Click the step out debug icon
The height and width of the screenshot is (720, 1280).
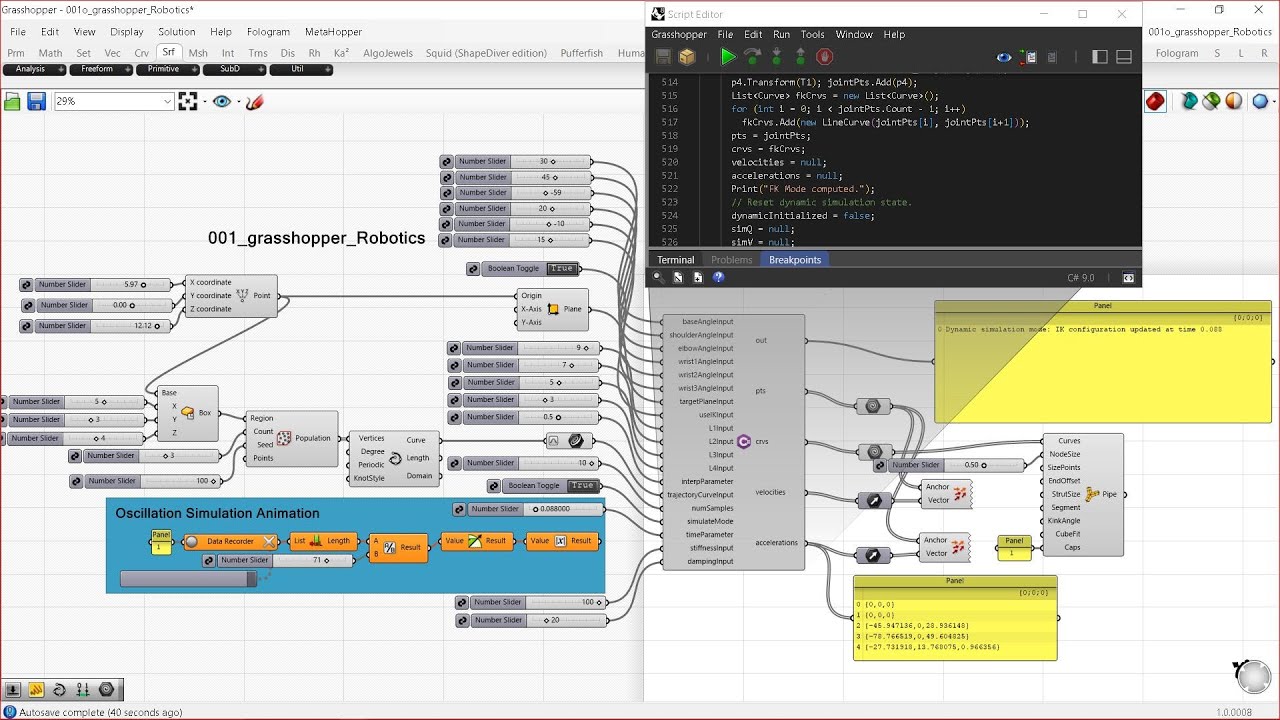coord(800,57)
